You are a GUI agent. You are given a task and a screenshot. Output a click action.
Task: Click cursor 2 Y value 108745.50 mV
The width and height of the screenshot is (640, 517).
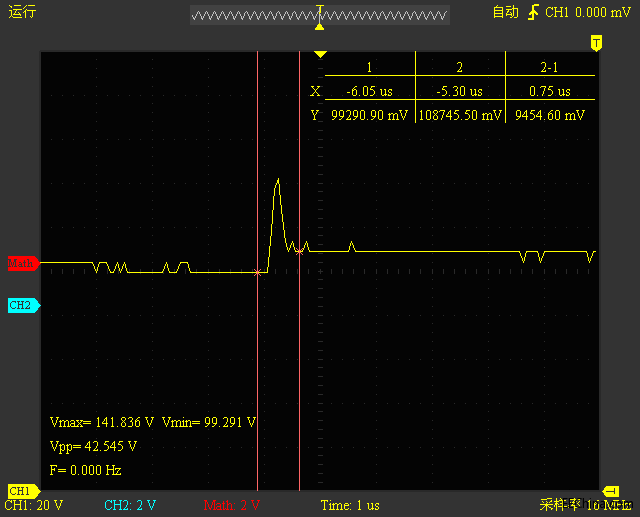(x=460, y=115)
